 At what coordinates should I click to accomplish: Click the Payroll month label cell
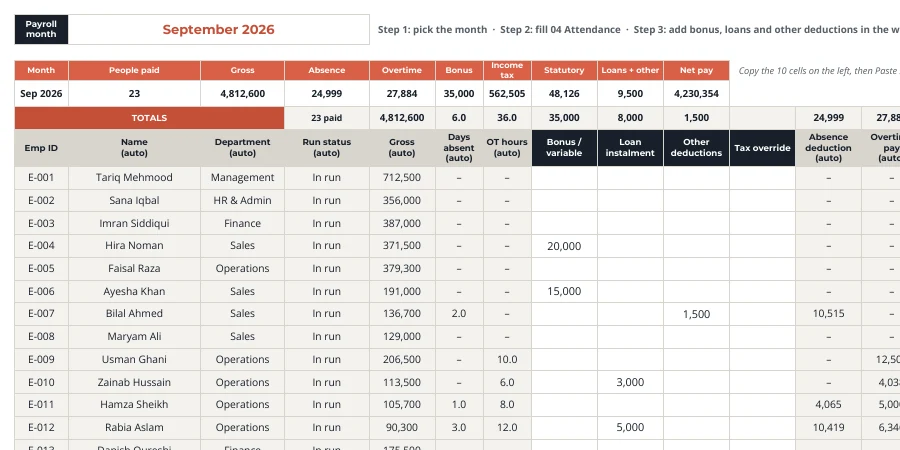click(41, 29)
